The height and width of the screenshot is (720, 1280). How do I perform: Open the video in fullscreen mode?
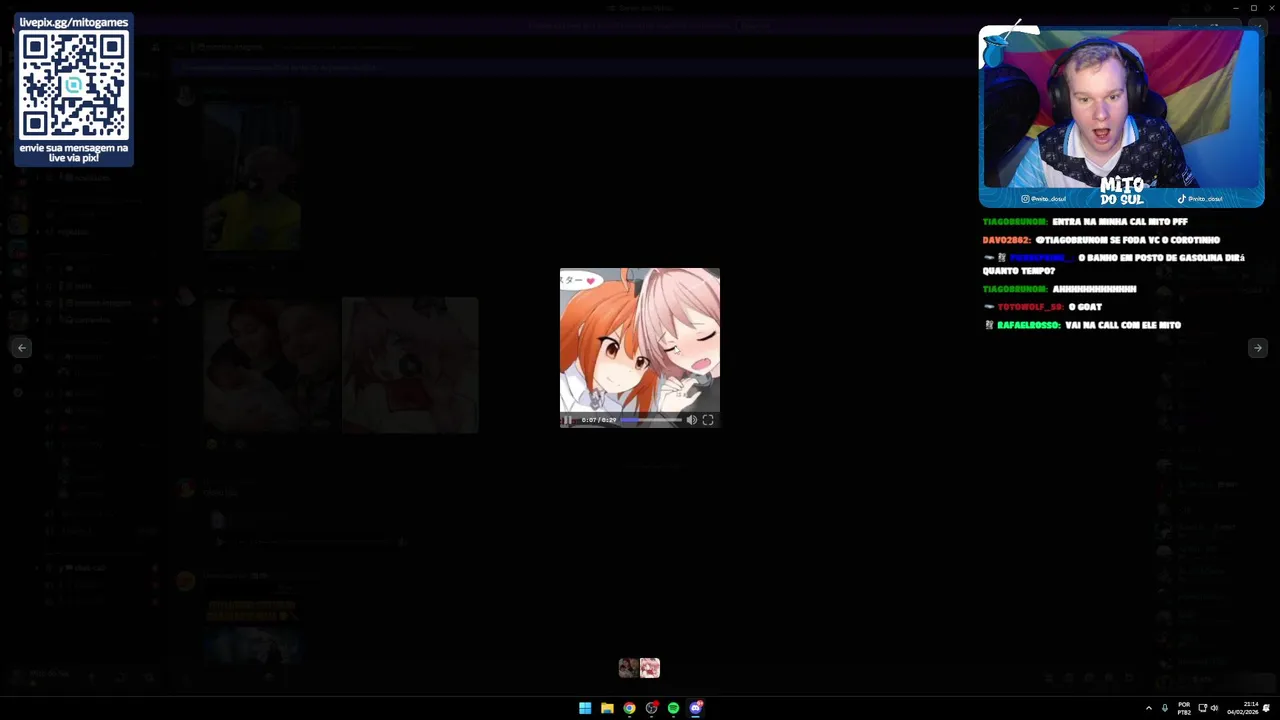(x=708, y=420)
